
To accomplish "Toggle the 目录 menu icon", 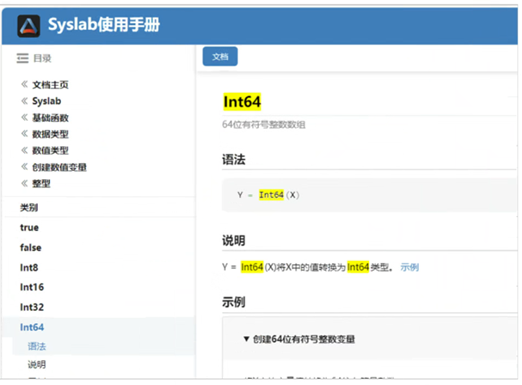I will pos(22,58).
